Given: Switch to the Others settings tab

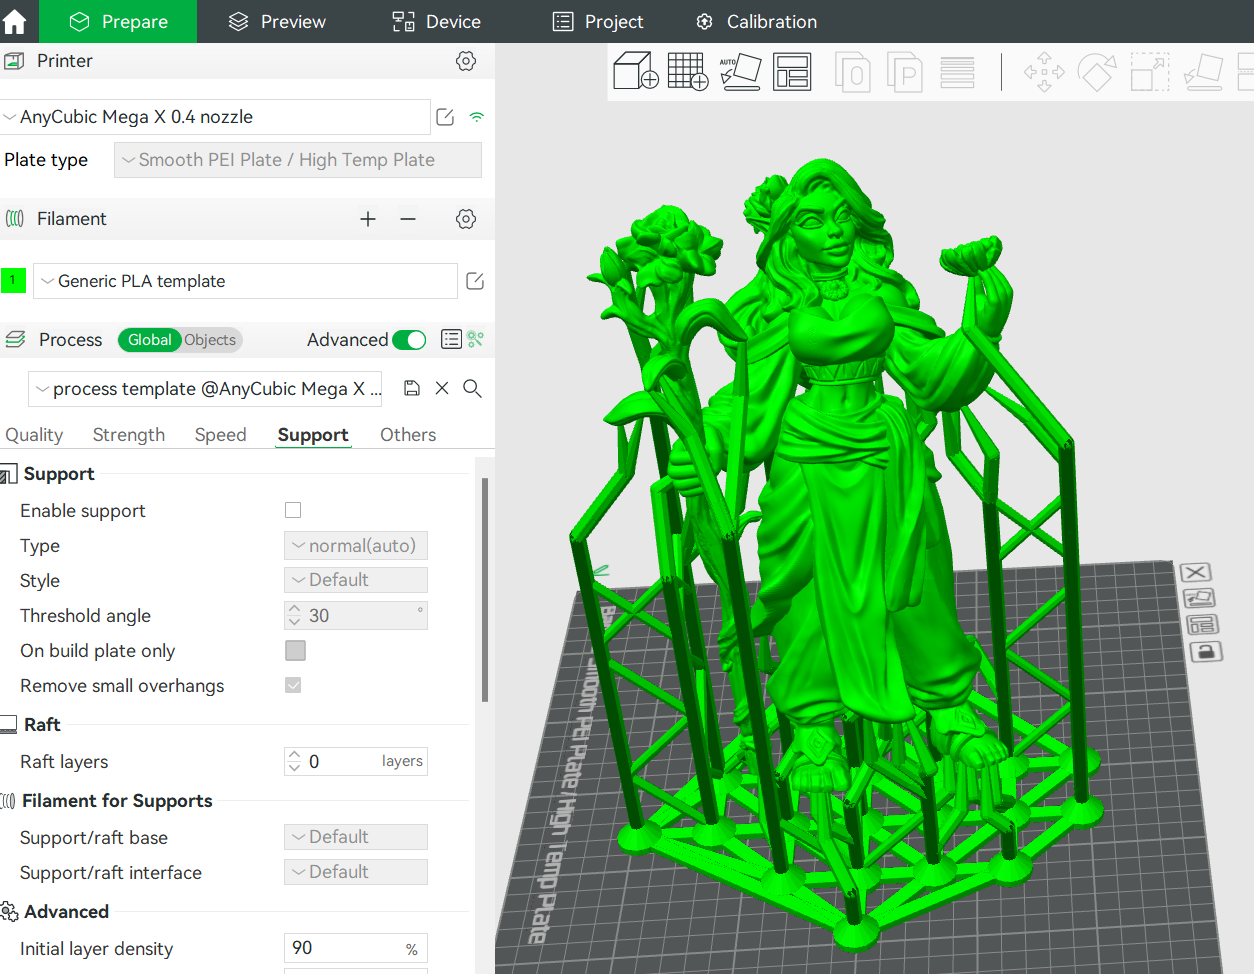Looking at the screenshot, I should pos(408,435).
